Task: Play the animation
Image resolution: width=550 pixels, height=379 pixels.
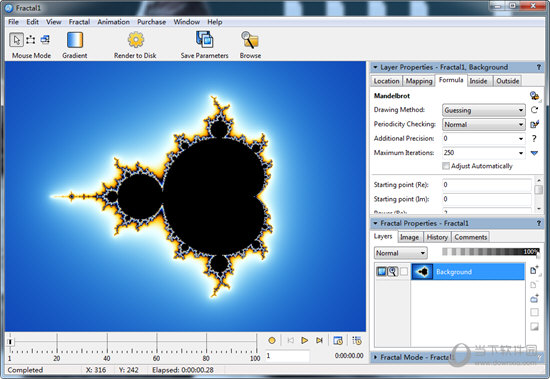Action: coord(304,340)
